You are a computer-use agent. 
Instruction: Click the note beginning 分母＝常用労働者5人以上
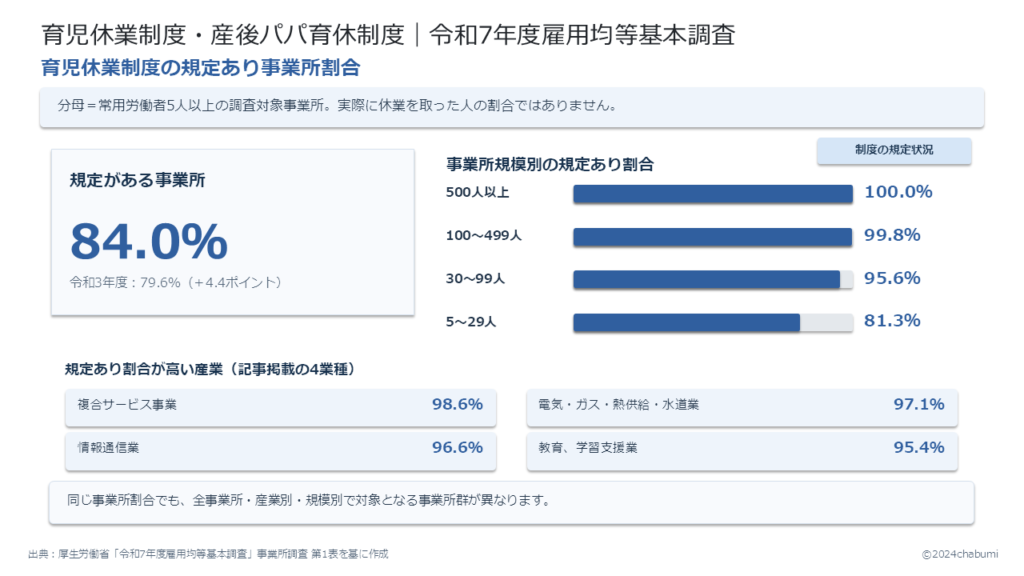338,106
